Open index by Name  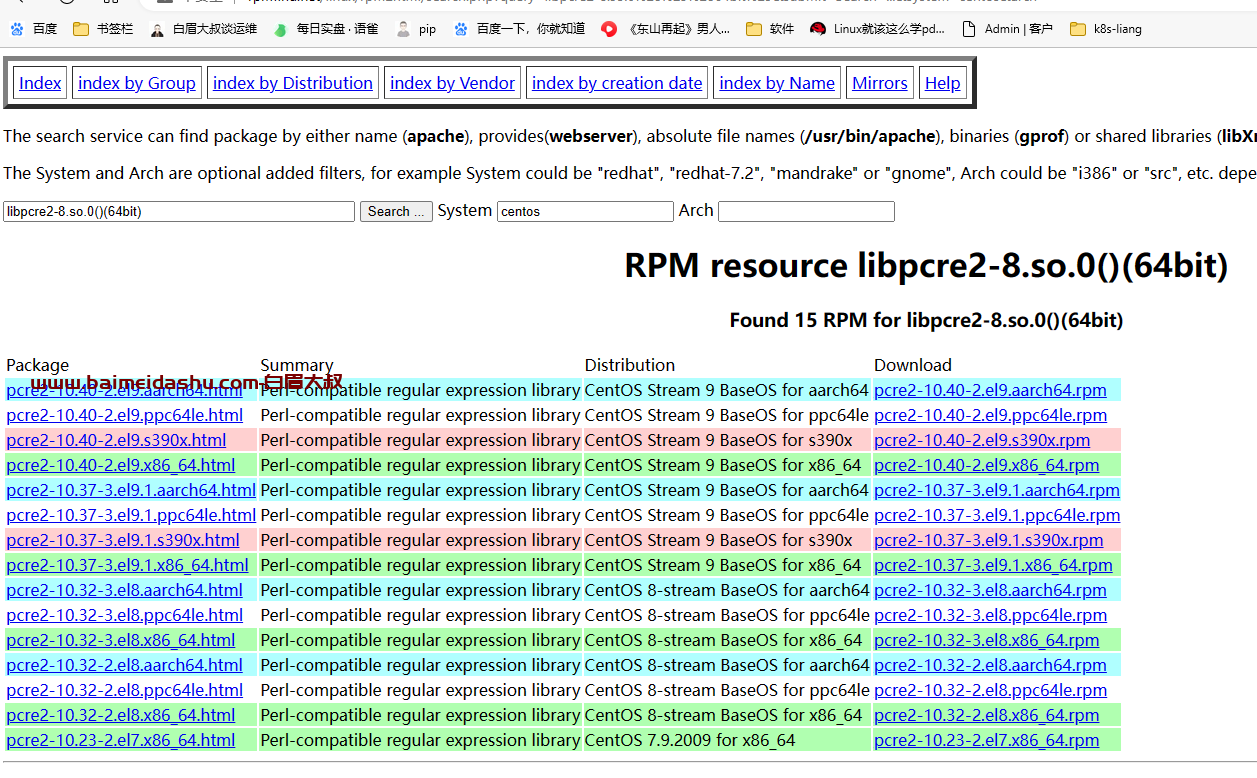click(777, 83)
